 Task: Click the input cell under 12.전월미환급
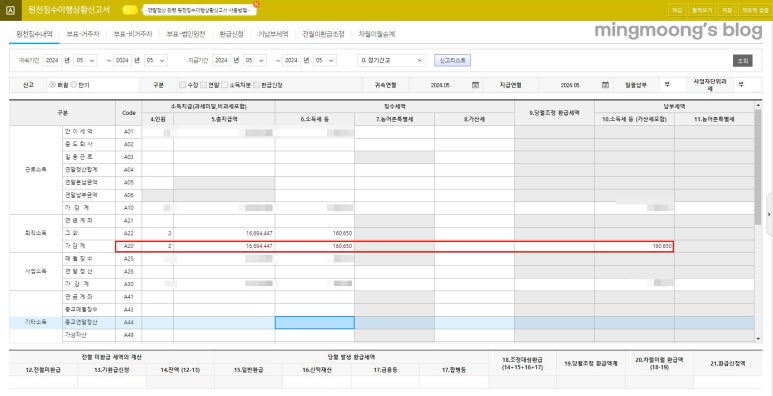click(x=43, y=382)
